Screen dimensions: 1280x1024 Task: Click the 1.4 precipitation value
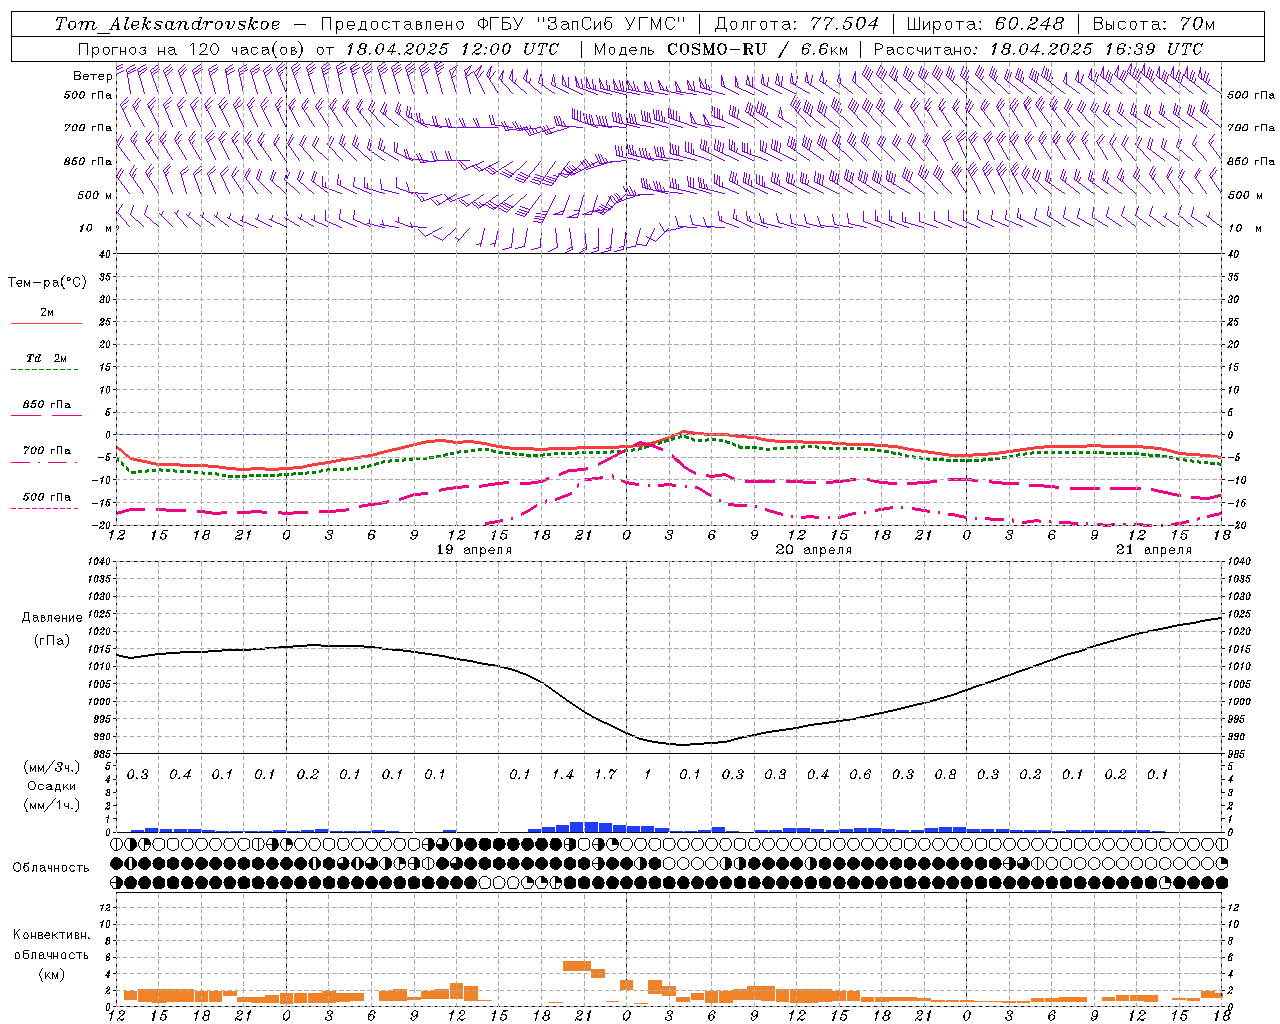[x=563, y=775]
